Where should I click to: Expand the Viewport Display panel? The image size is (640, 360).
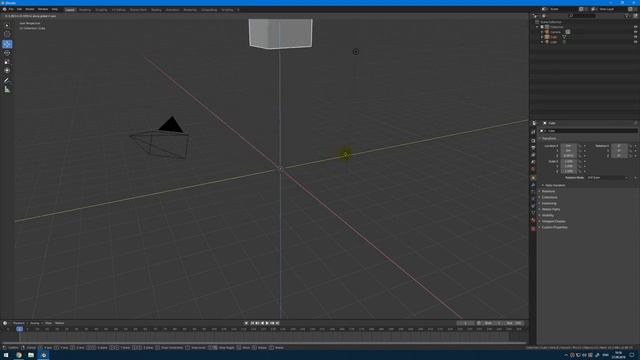553,221
